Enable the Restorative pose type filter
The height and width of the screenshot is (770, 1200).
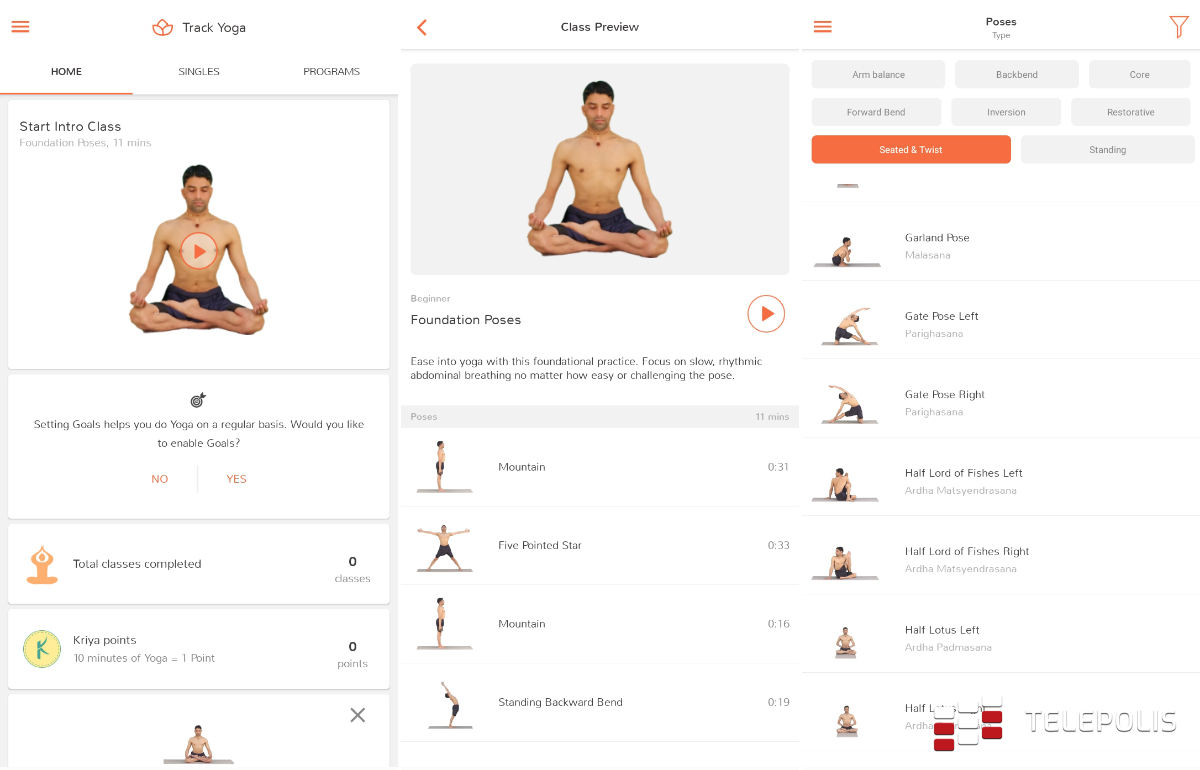1131,112
